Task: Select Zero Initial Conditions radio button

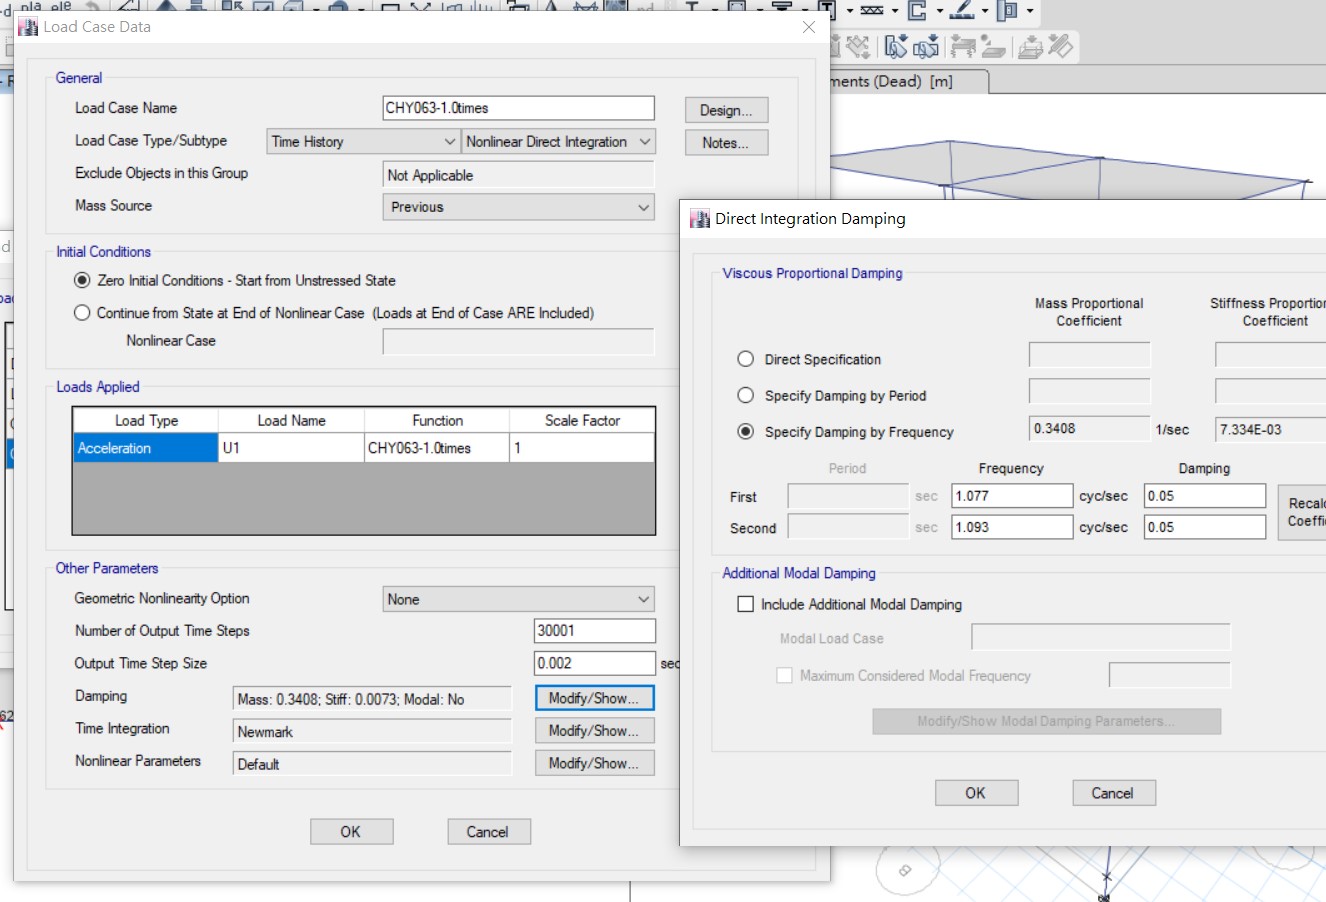Action: pos(82,280)
